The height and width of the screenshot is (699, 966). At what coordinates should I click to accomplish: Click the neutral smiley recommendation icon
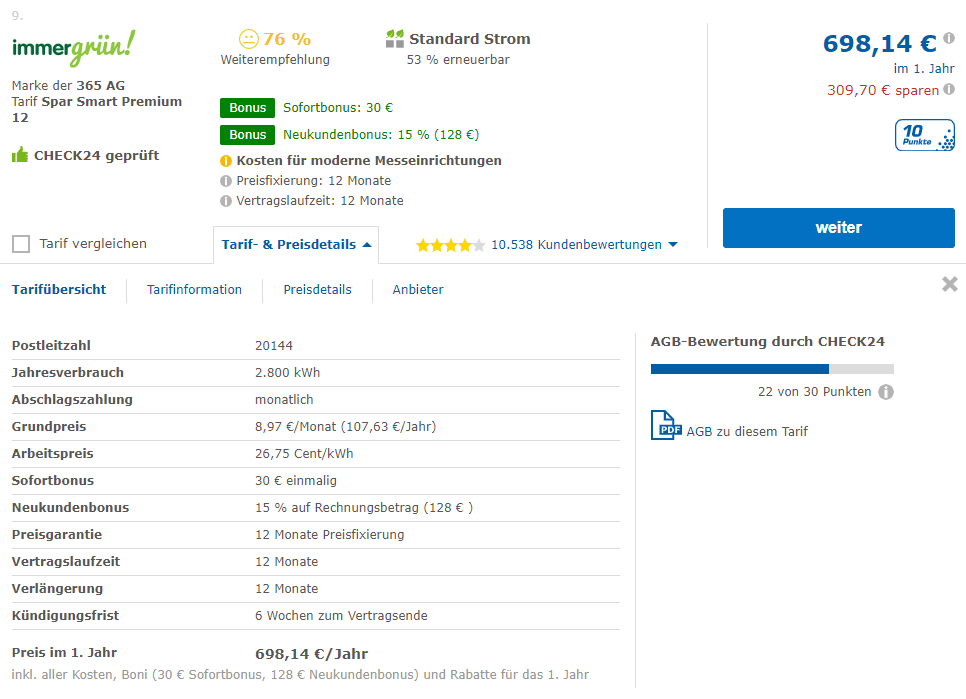pos(249,39)
